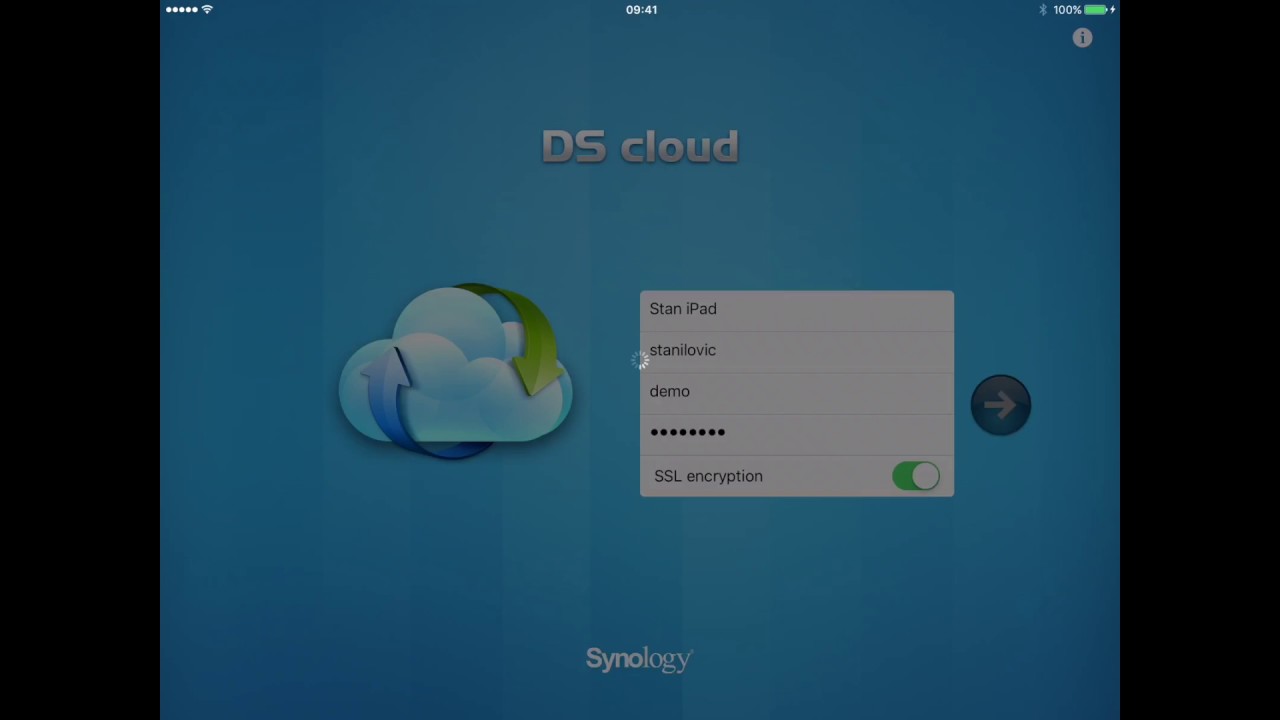Tap the info icon in top corner

(x=1082, y=38)
